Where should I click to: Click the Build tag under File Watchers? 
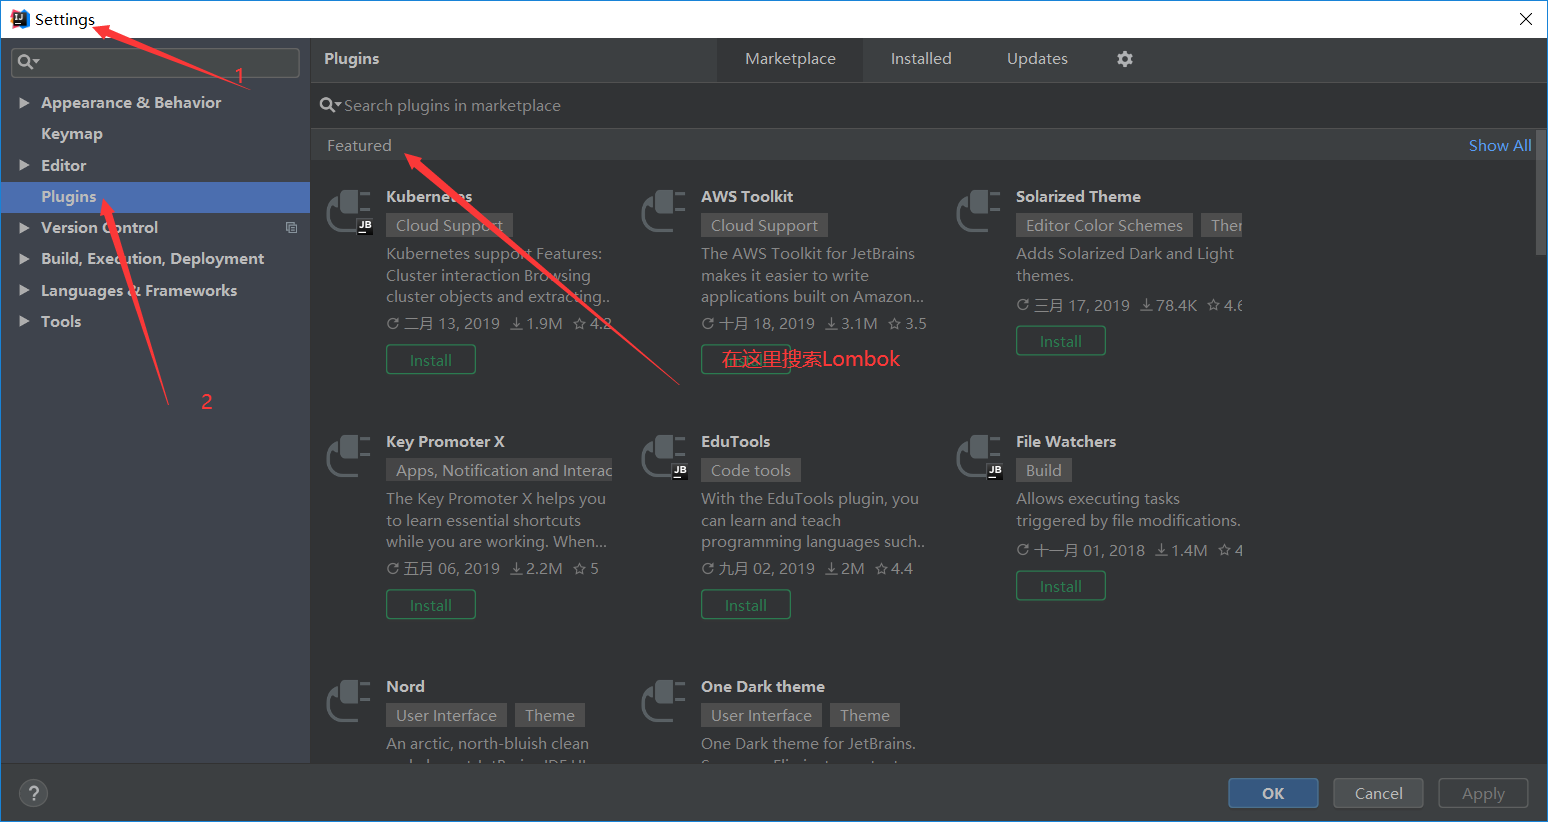coord(1043,471)
